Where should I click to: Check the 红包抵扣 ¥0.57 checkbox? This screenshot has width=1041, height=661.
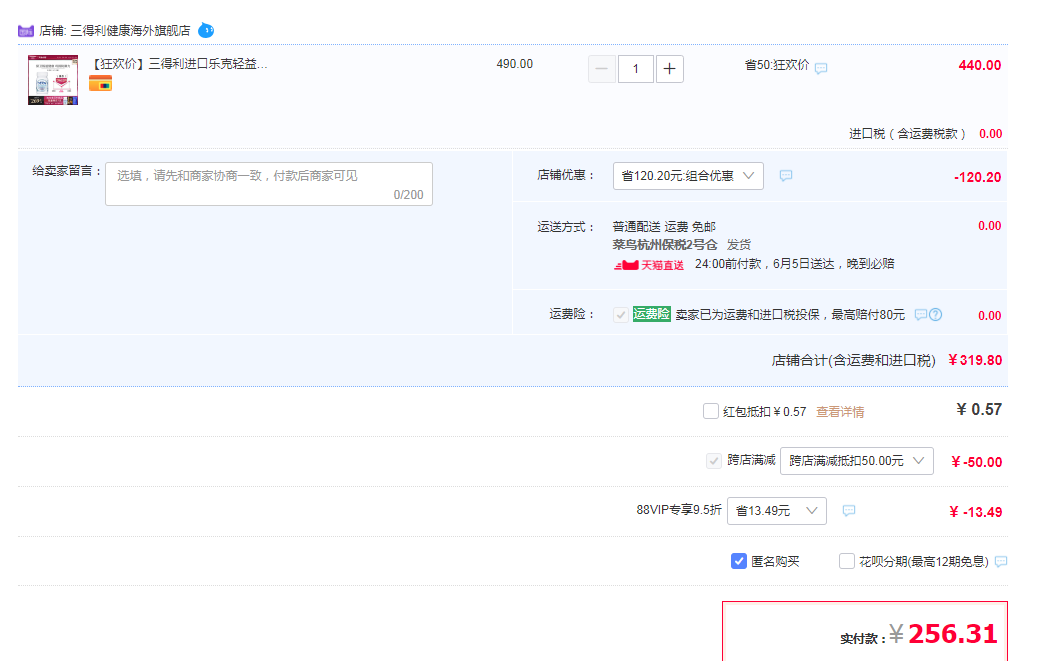coord(710,411)
